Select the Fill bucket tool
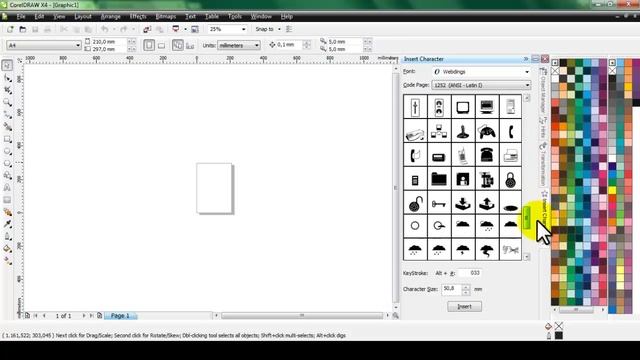 [x=7, y=249]
